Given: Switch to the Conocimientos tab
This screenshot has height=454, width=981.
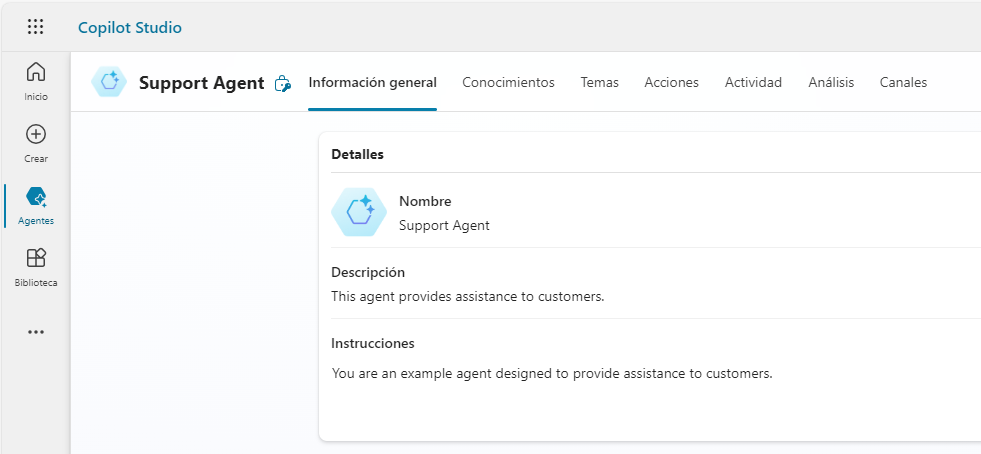Looking at the screenshot, I should [x=508, y=83].
